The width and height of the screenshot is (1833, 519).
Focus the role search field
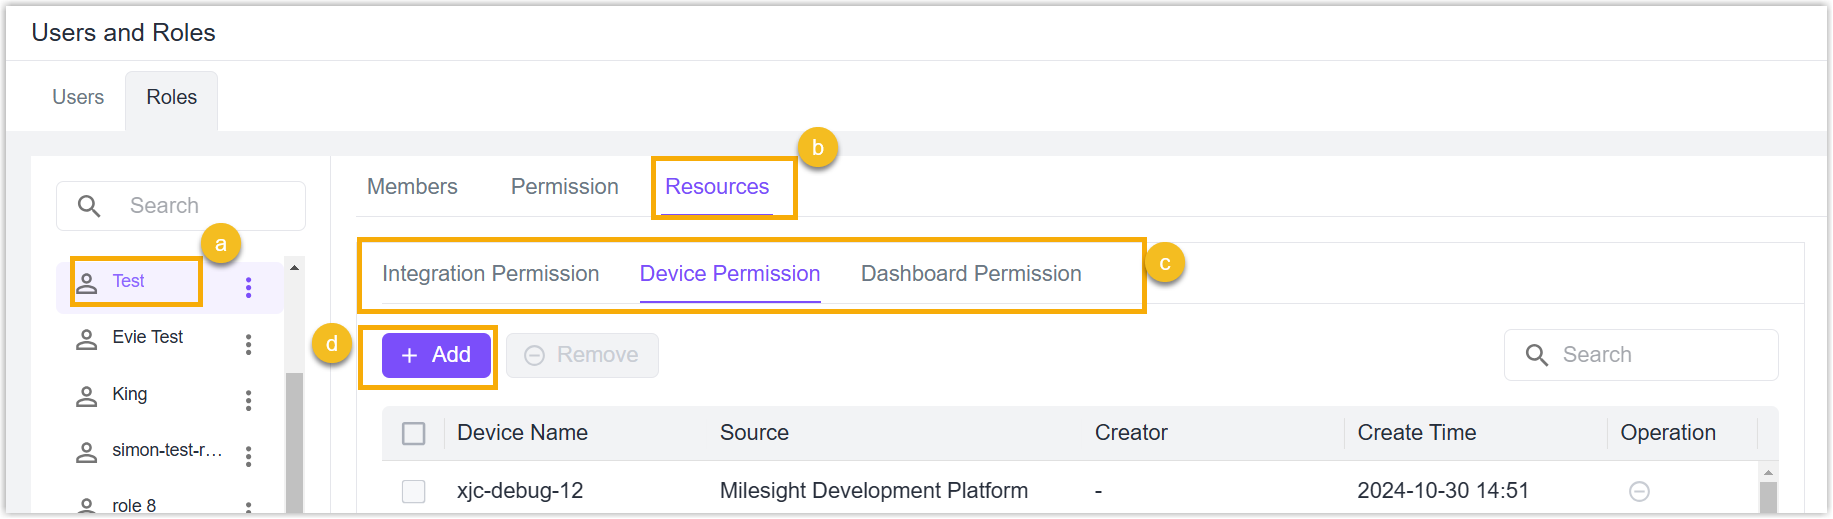point(181,206)
